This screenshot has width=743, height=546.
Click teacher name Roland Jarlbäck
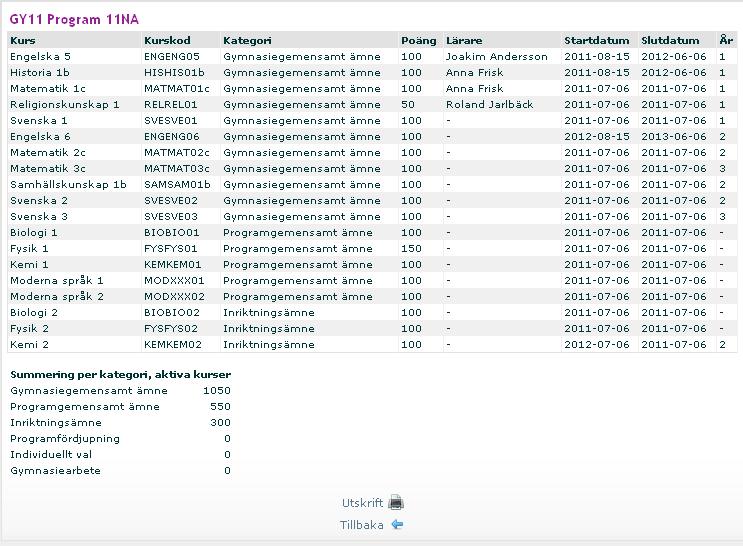click(x=489, y=105)
